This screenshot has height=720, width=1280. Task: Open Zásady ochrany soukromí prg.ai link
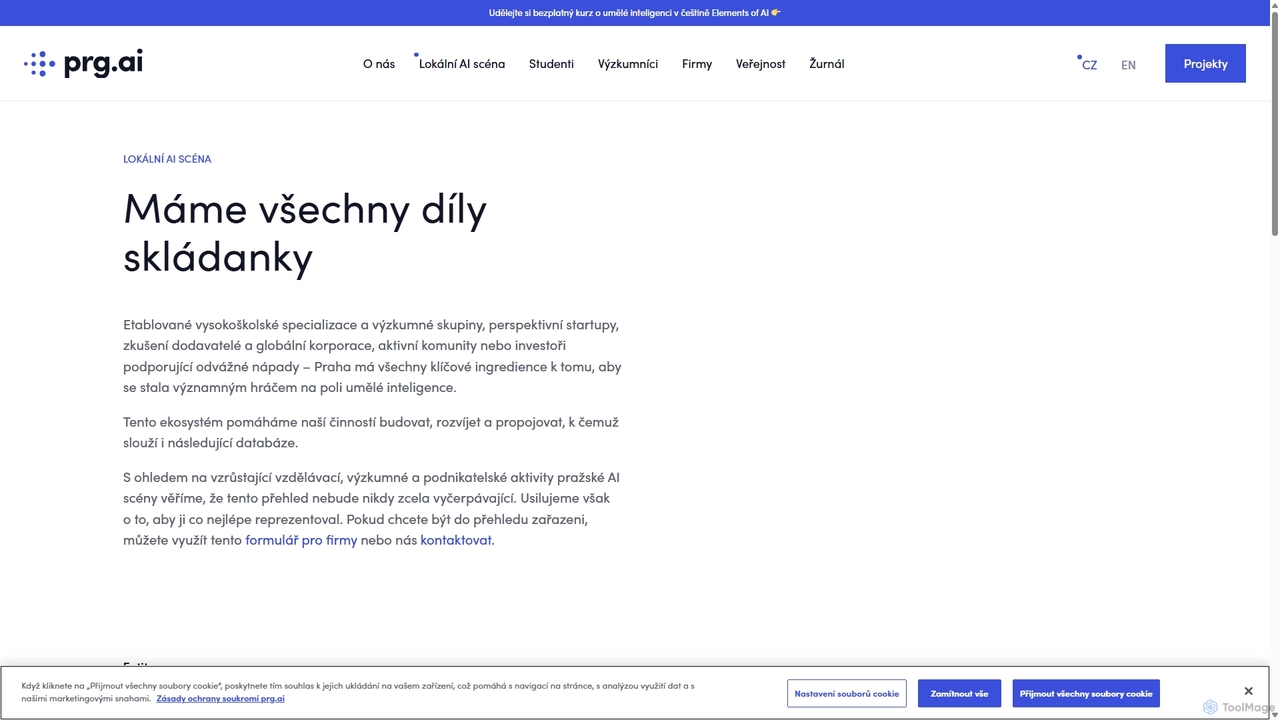[220, 698]
